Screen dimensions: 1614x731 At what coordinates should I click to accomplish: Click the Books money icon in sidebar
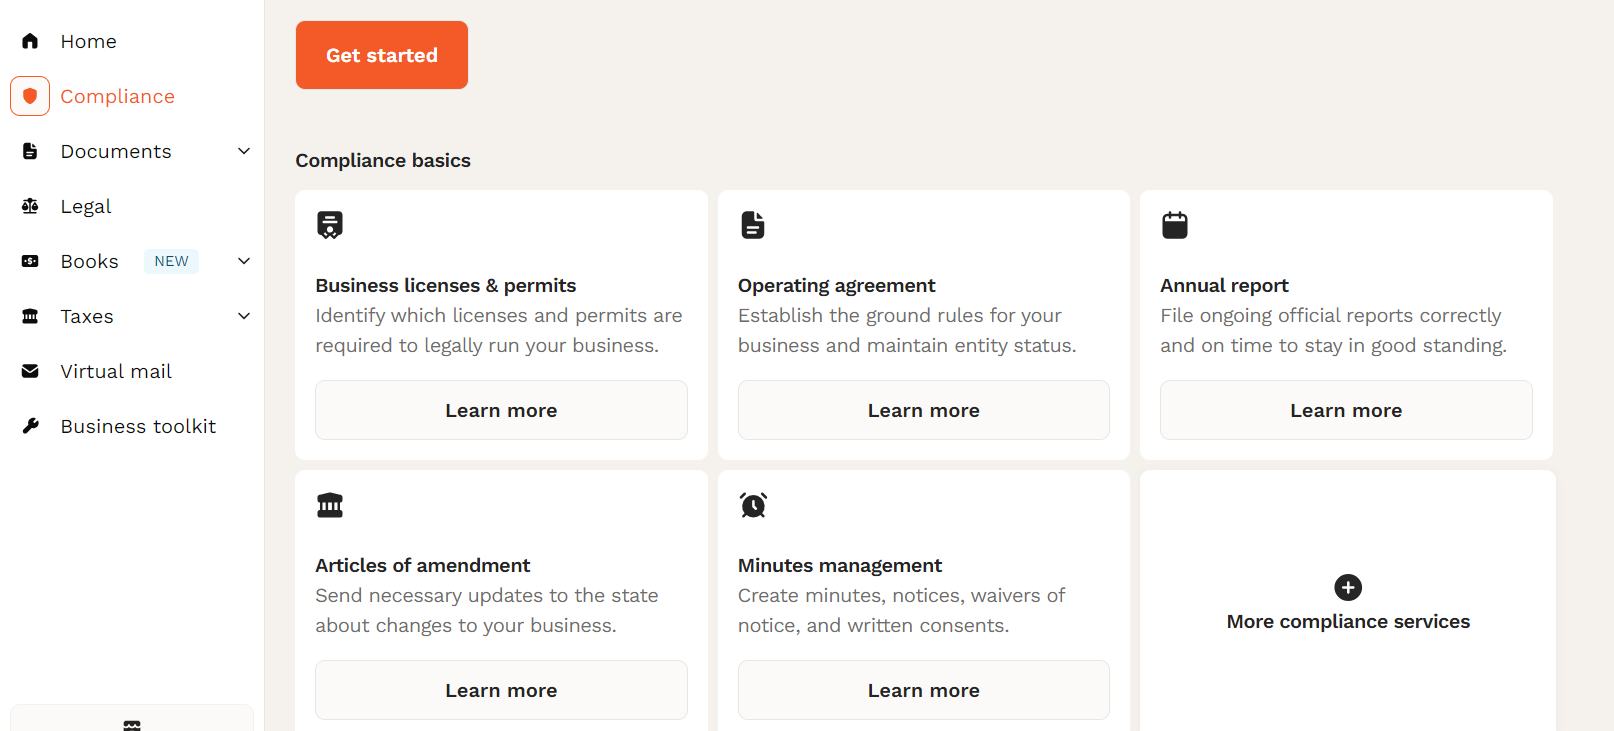pos(30,261)
